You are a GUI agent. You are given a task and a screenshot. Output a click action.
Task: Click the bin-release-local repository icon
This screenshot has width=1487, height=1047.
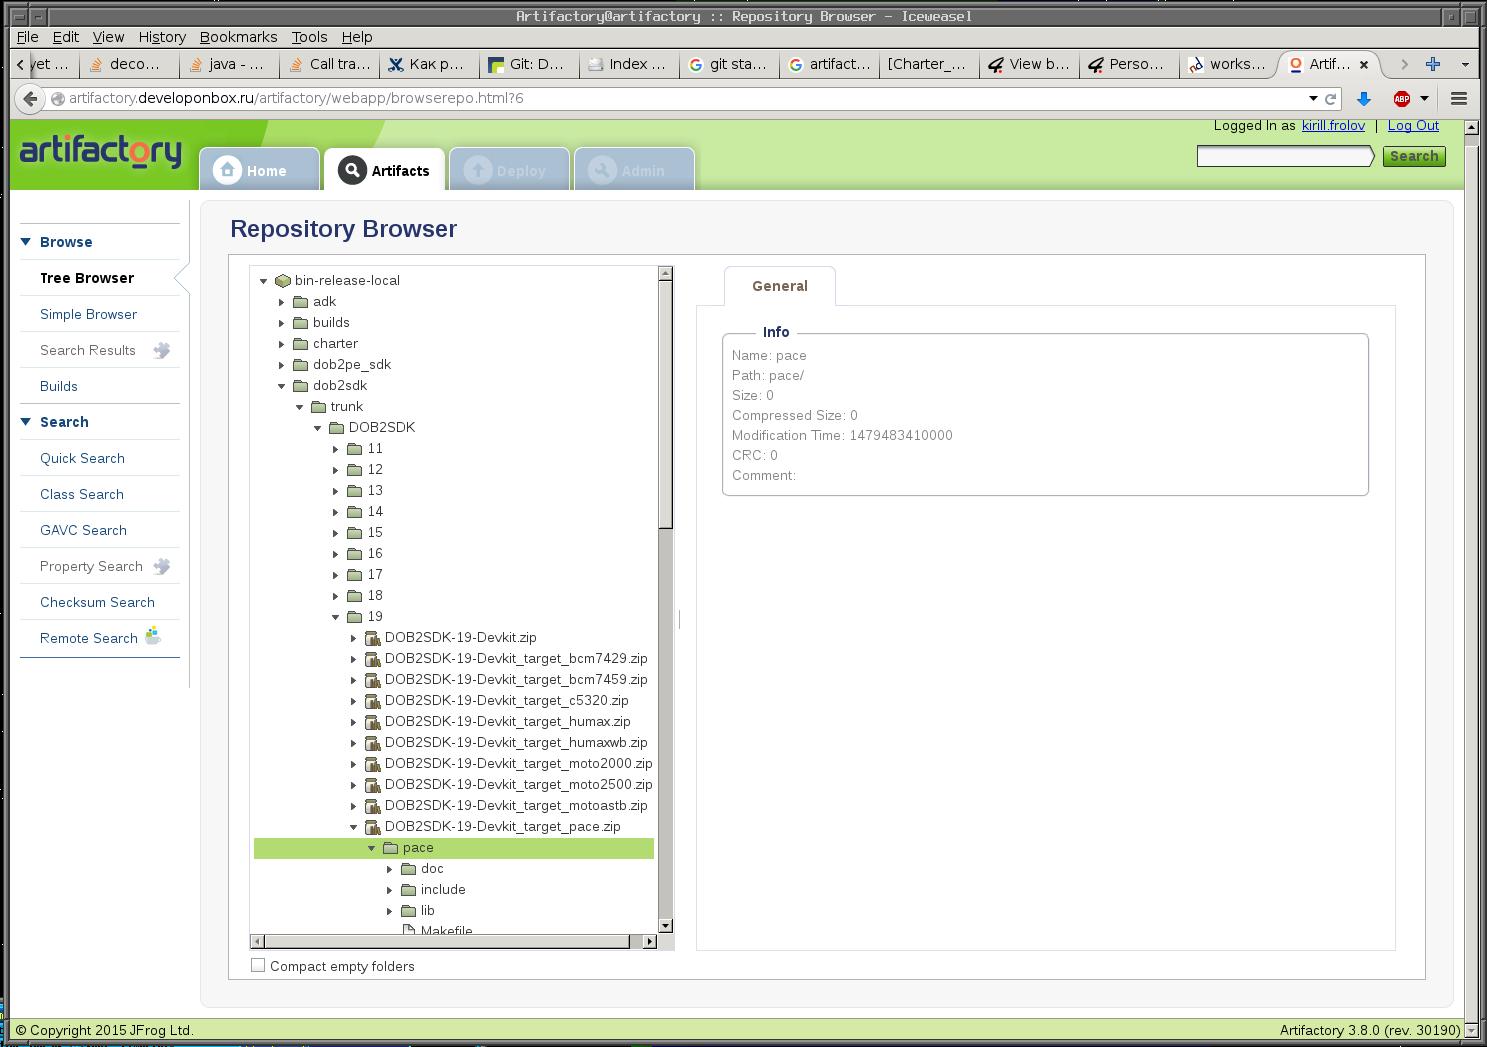coord(282,281)
